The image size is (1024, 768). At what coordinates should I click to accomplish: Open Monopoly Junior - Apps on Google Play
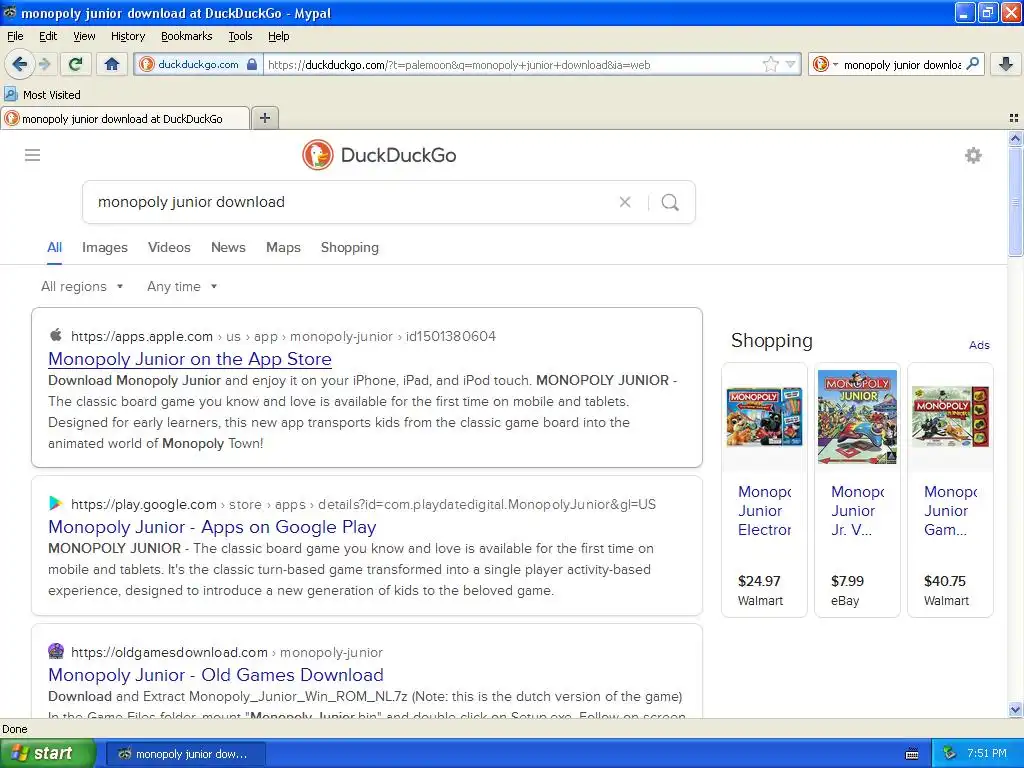tap(212, 527)
